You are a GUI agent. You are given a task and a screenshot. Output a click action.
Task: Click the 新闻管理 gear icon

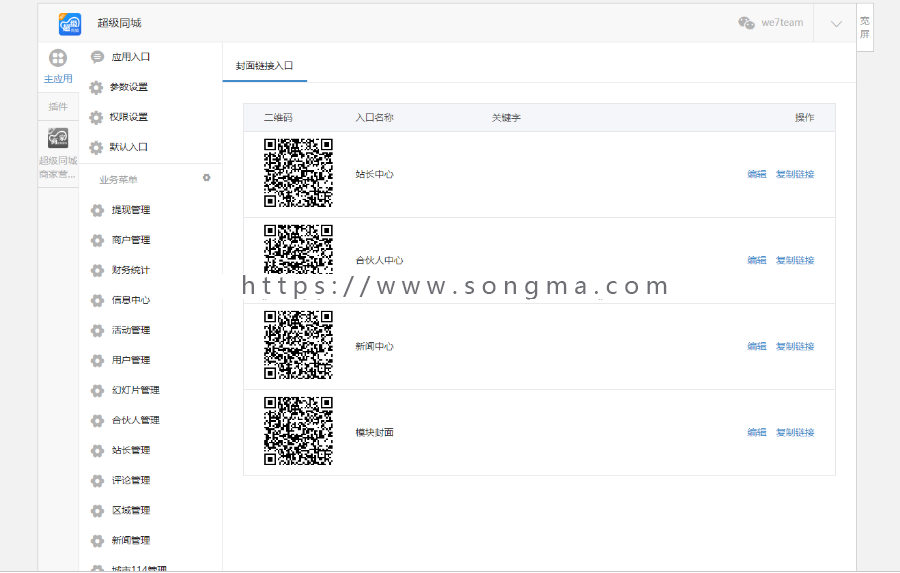[x=98, y=540]
